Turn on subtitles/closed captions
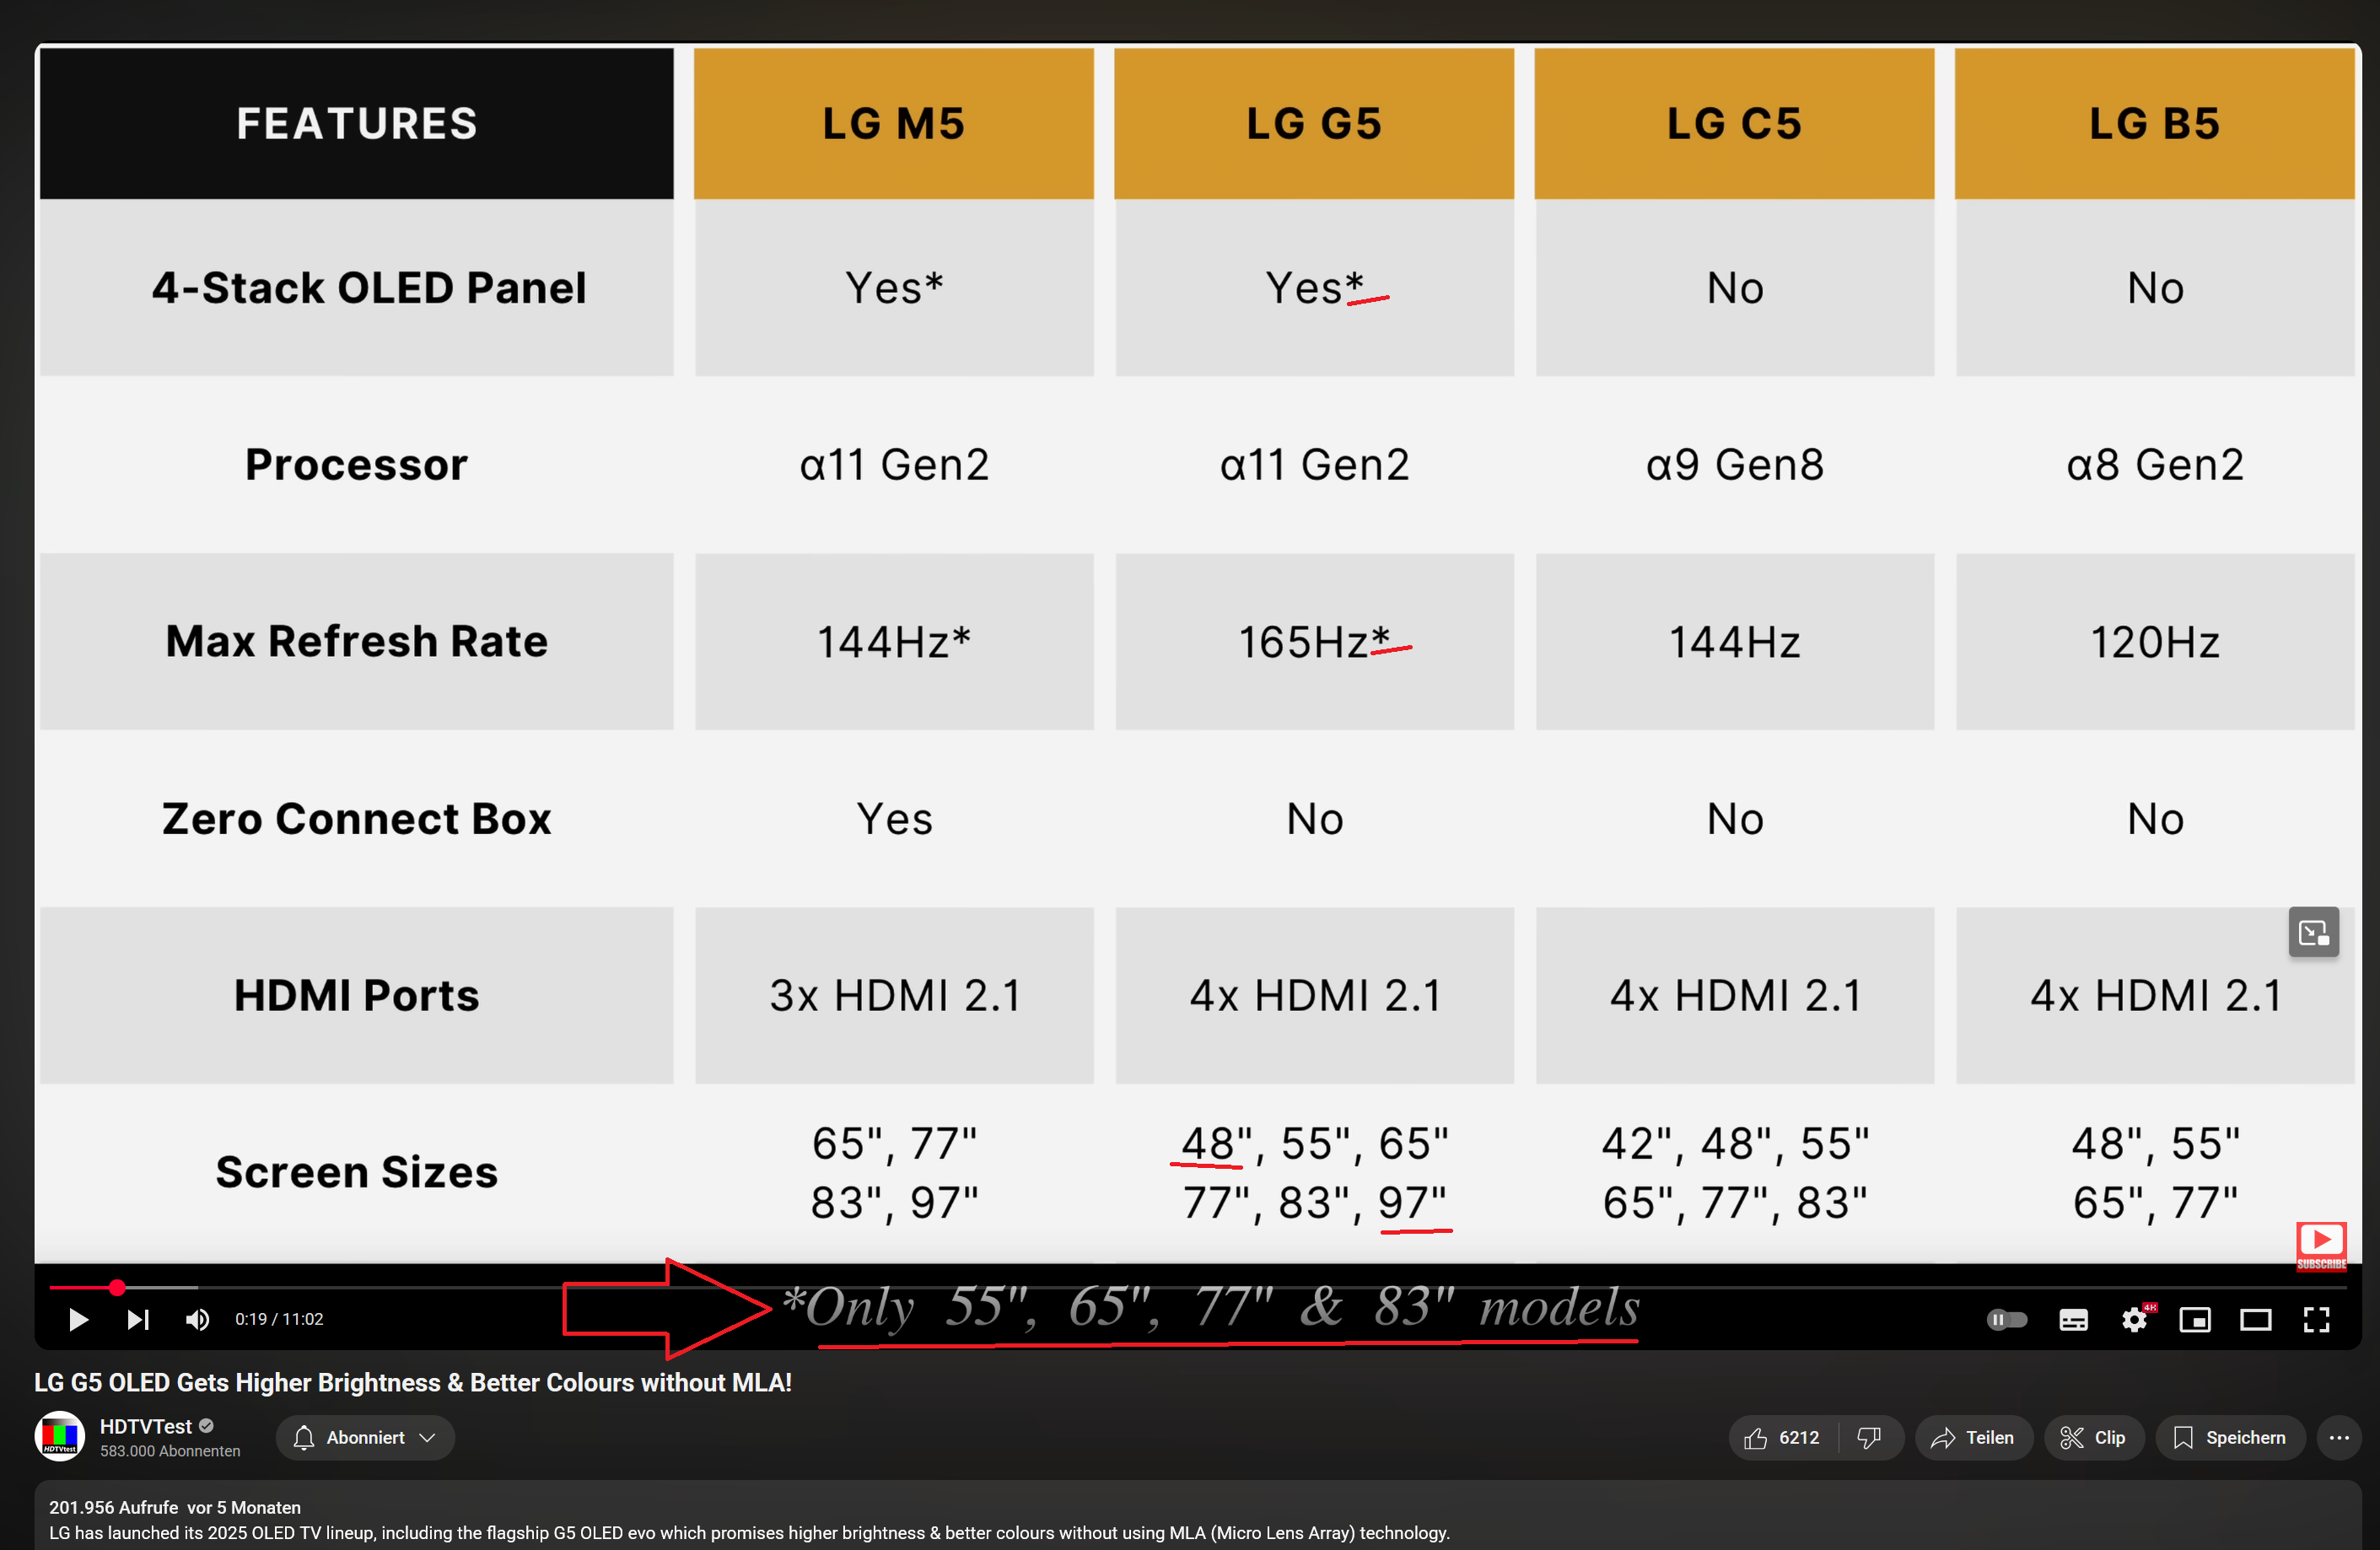 [2073, 1320]
